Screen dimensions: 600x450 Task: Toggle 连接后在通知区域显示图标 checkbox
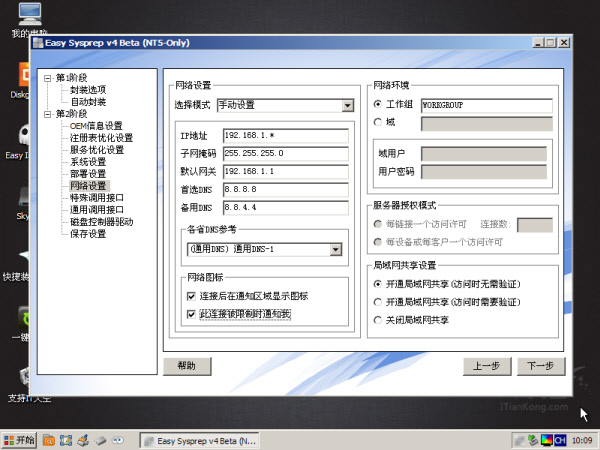point(191,296)
